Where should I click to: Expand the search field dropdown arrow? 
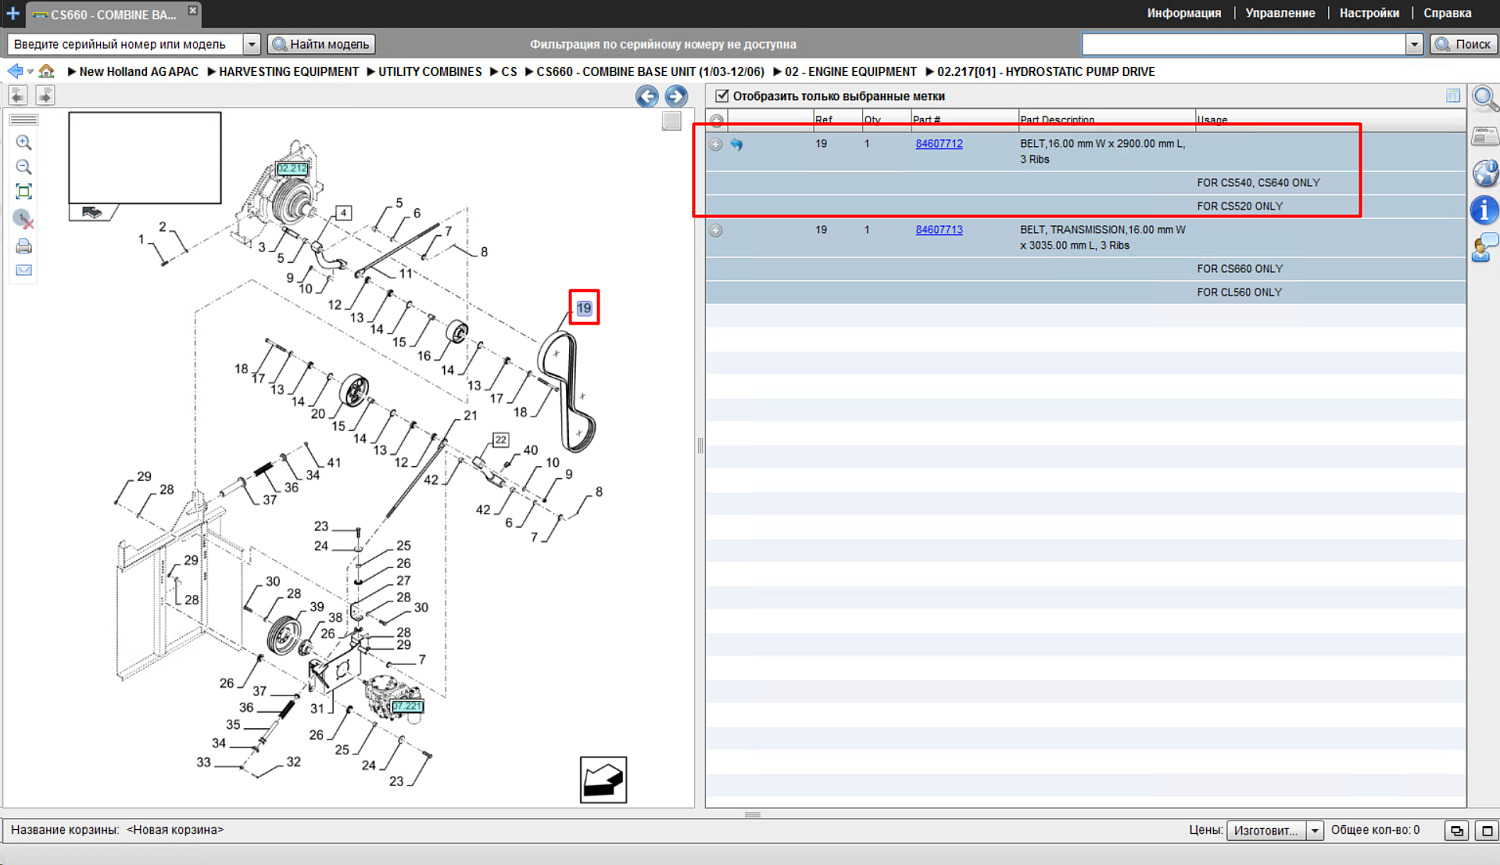coord(1414,44)
